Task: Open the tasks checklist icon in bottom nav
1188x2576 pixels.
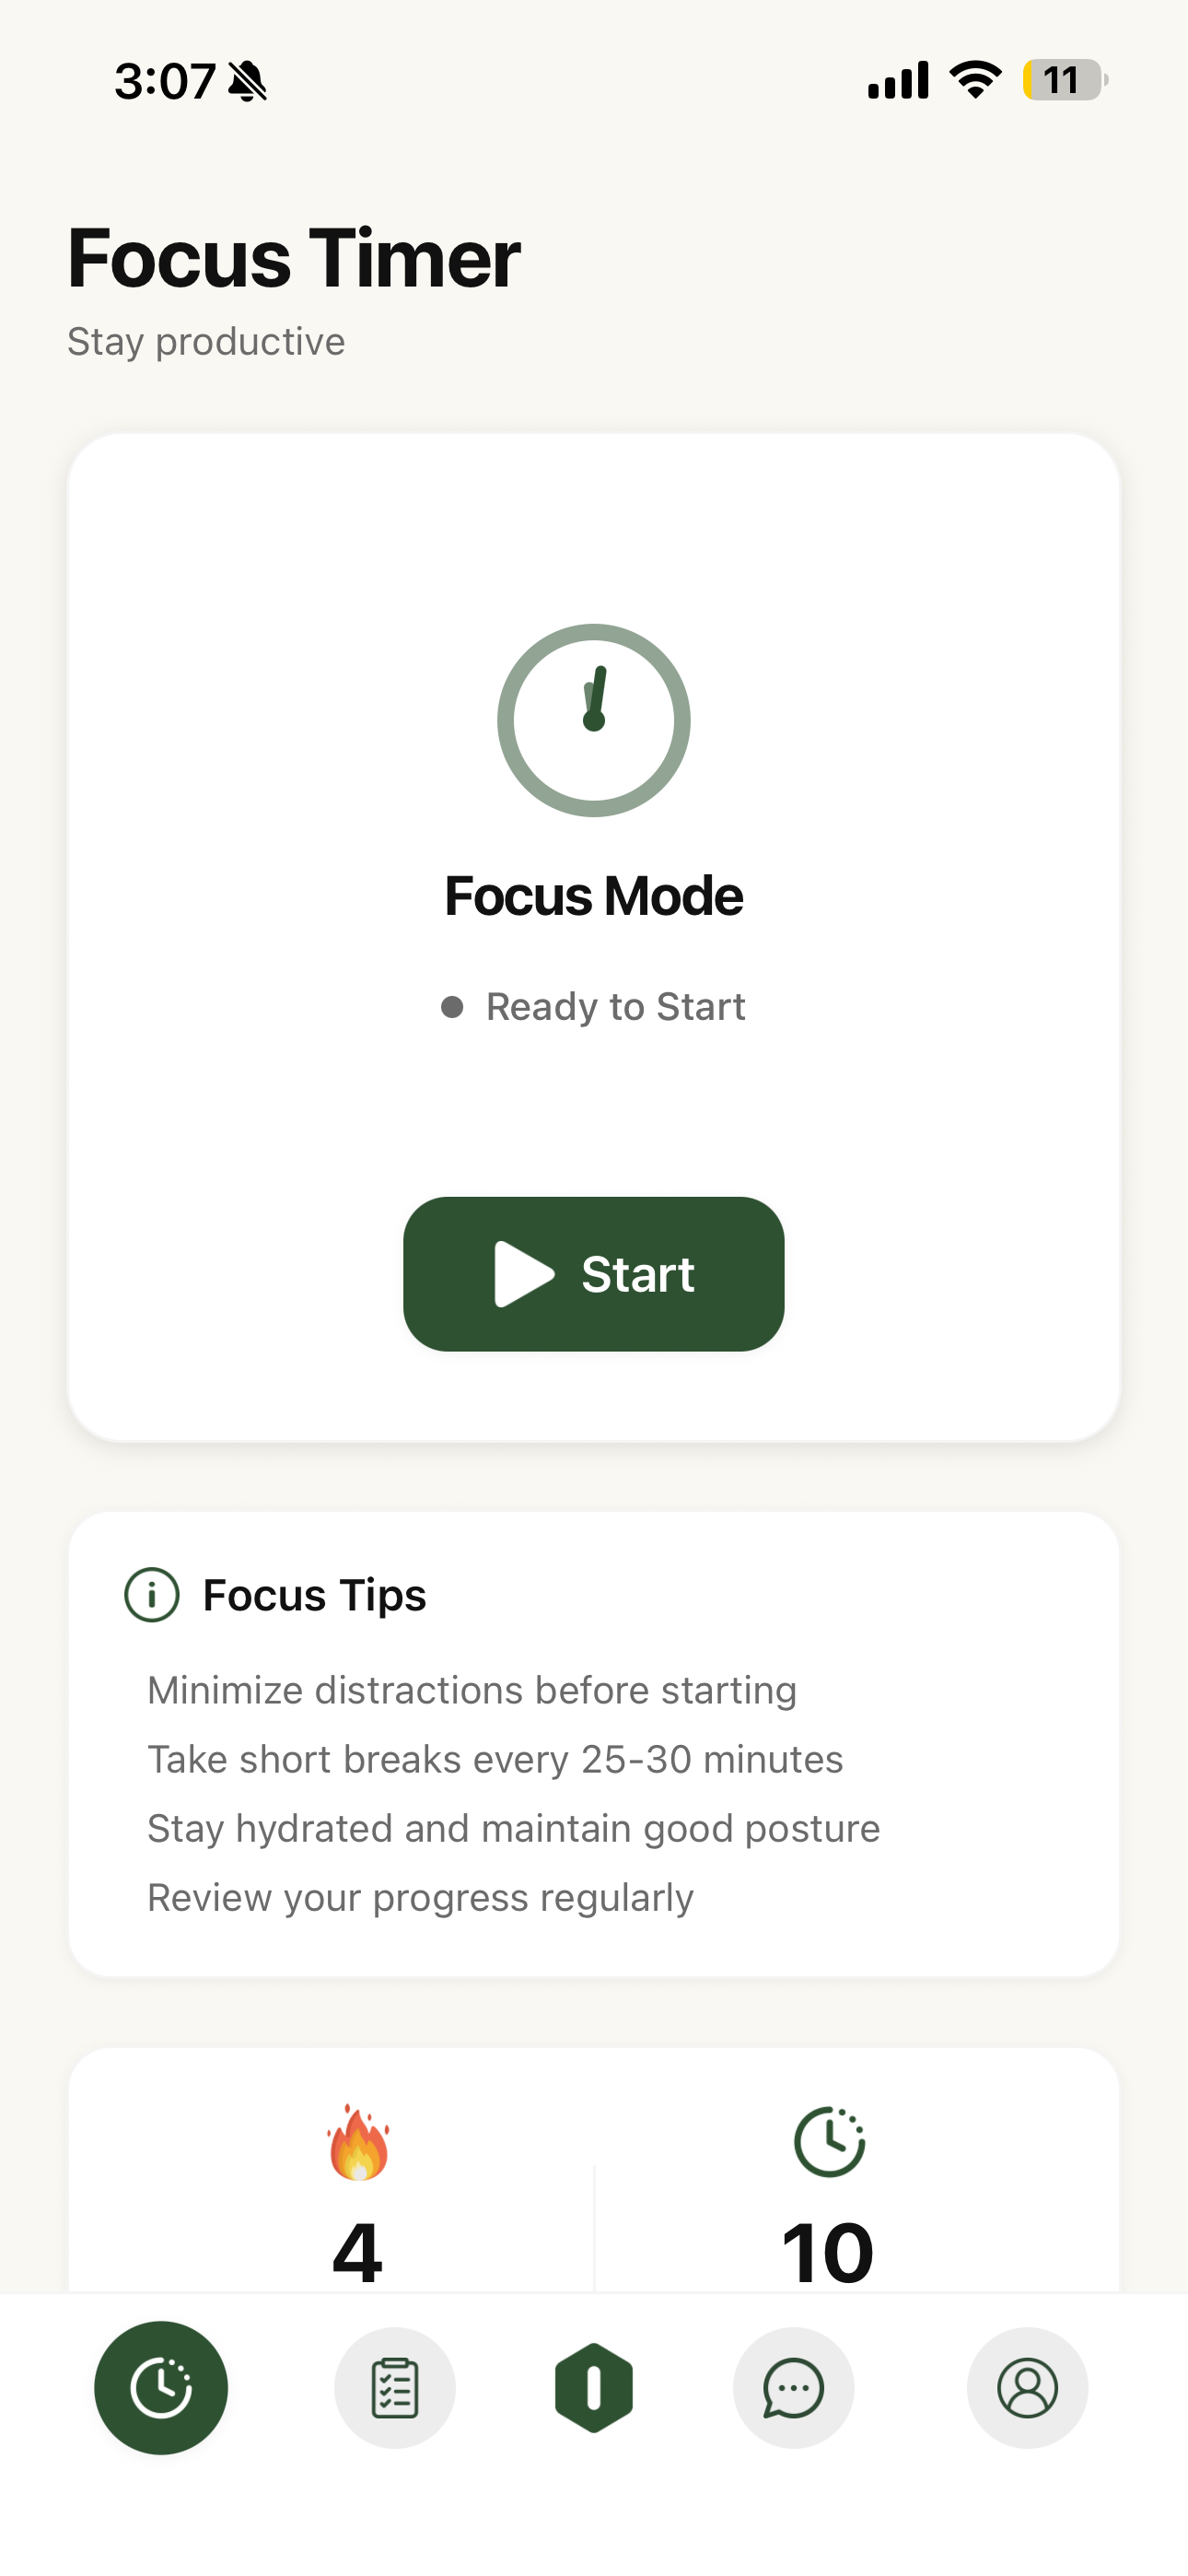Action: pos(395,2388)
